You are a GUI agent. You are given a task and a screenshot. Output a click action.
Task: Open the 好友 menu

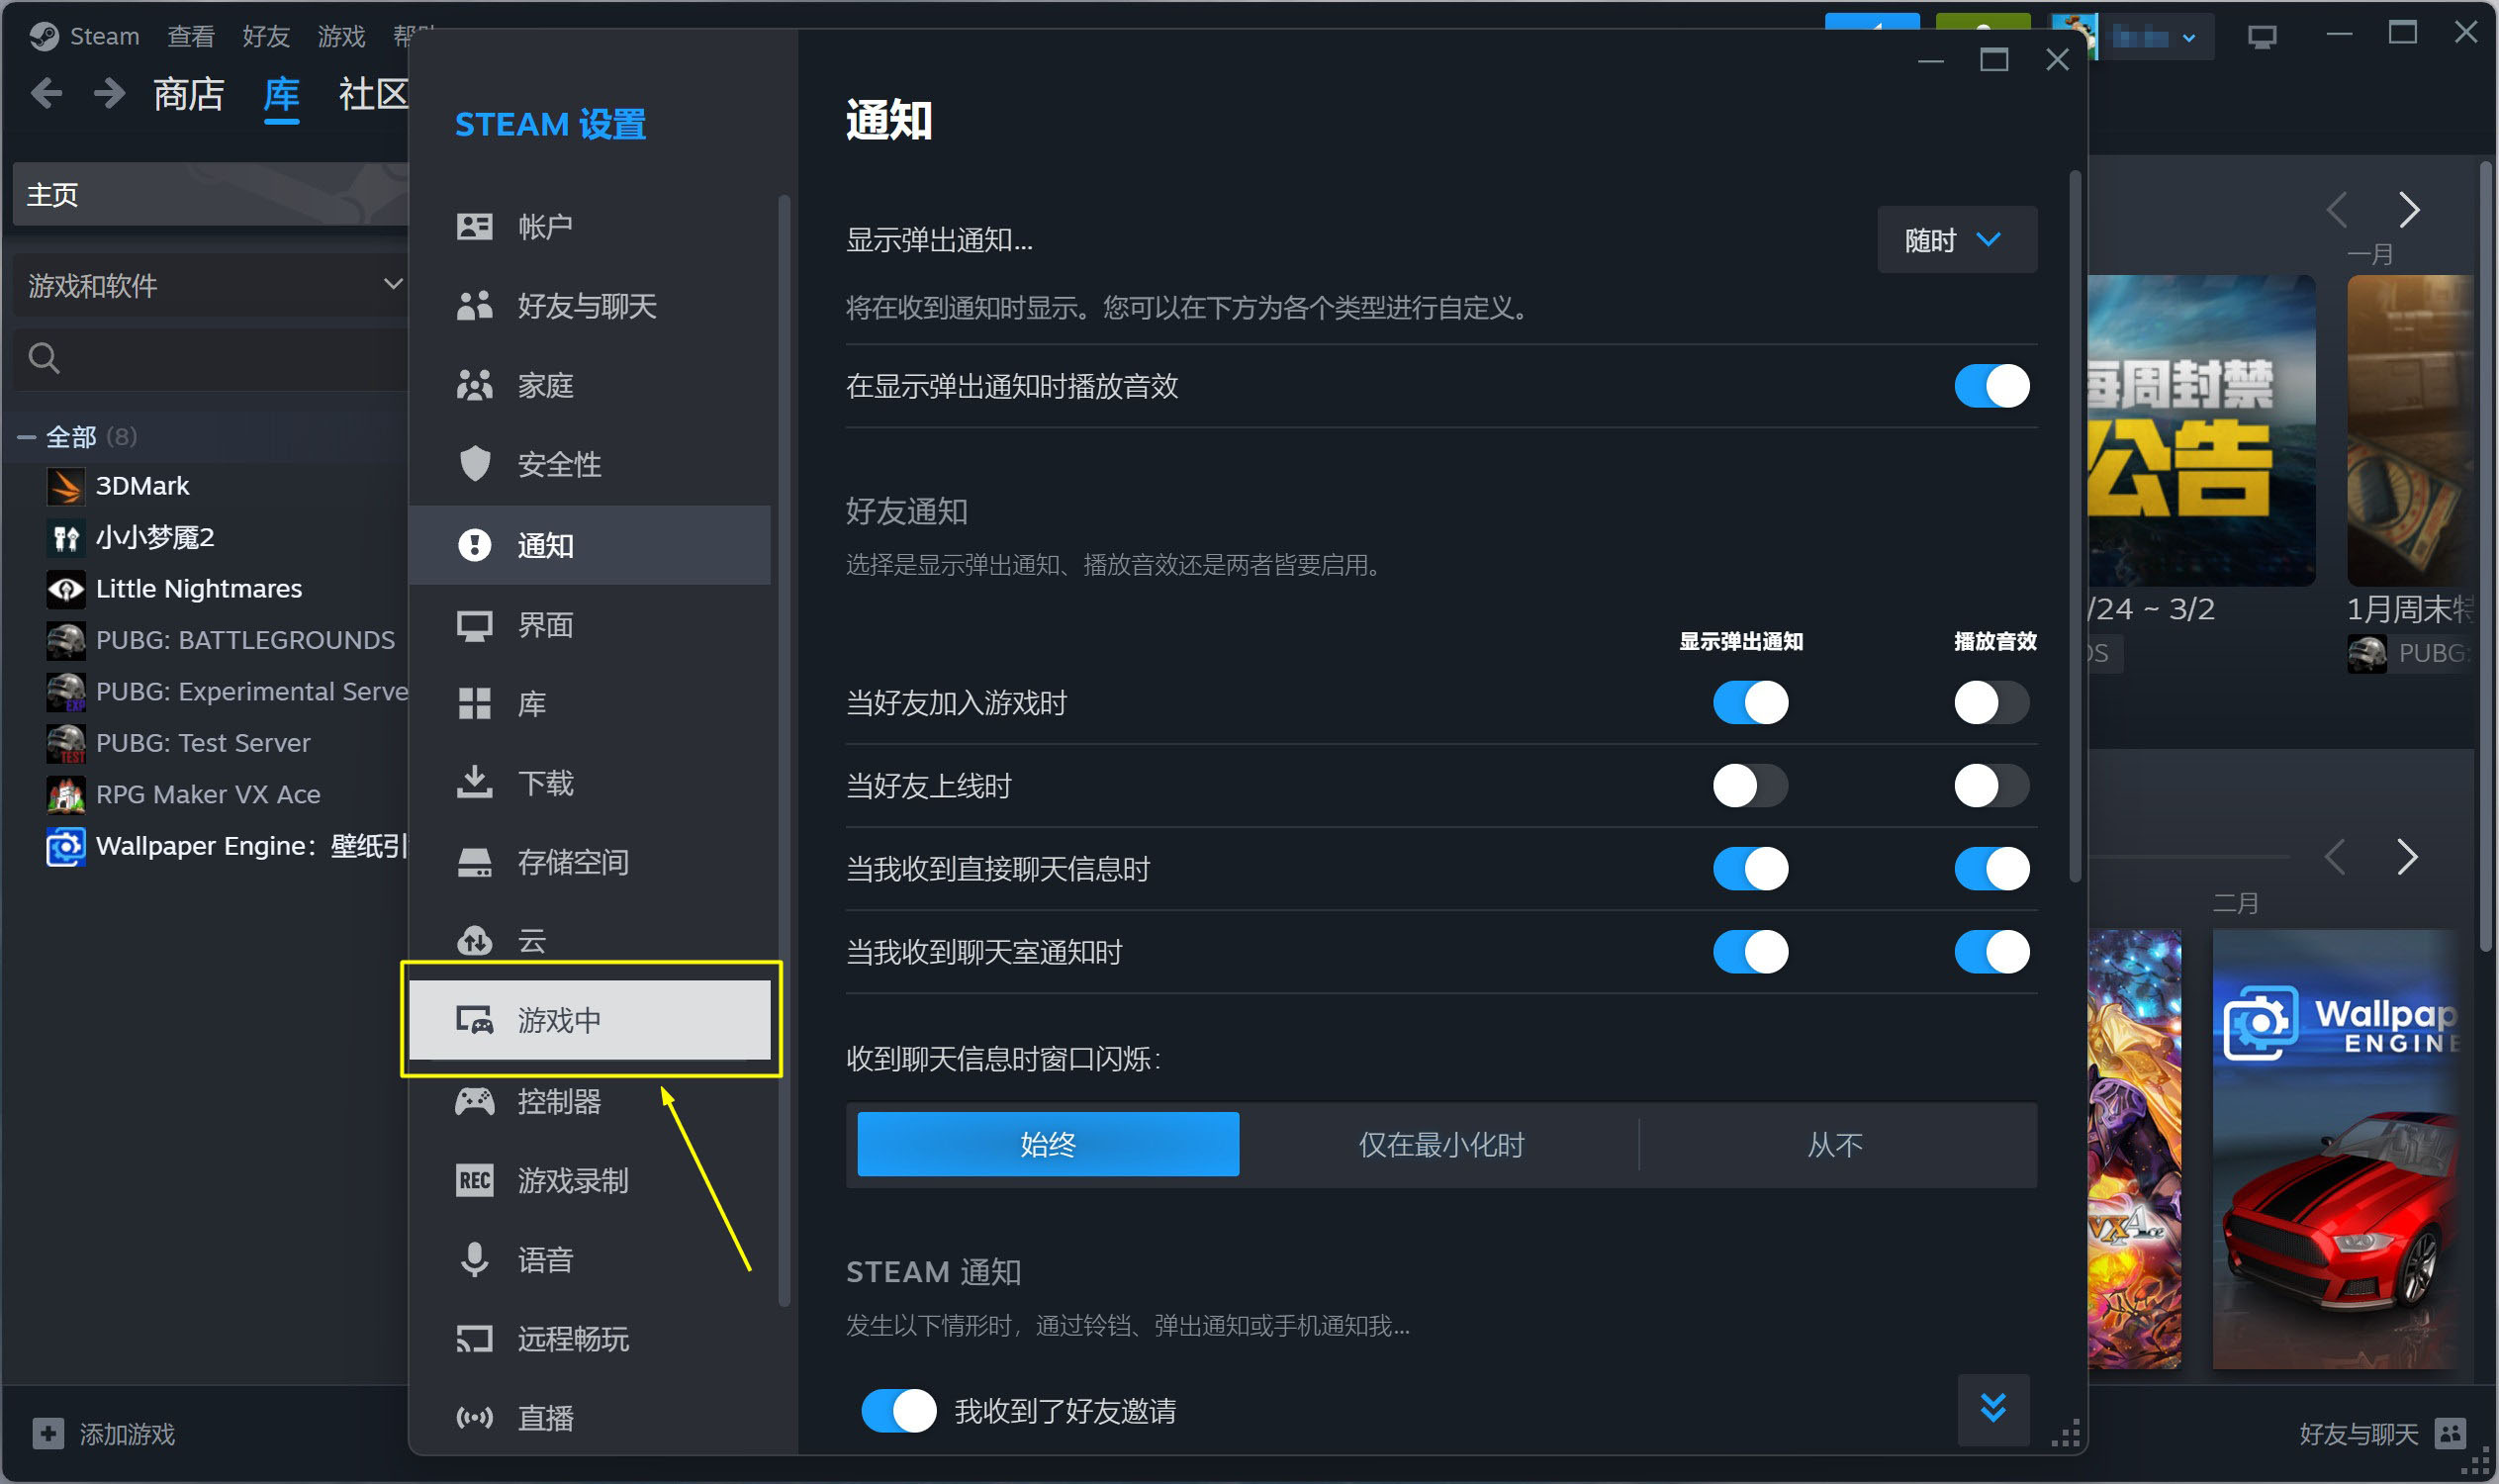pyautogui.click(x=266, y=36)
